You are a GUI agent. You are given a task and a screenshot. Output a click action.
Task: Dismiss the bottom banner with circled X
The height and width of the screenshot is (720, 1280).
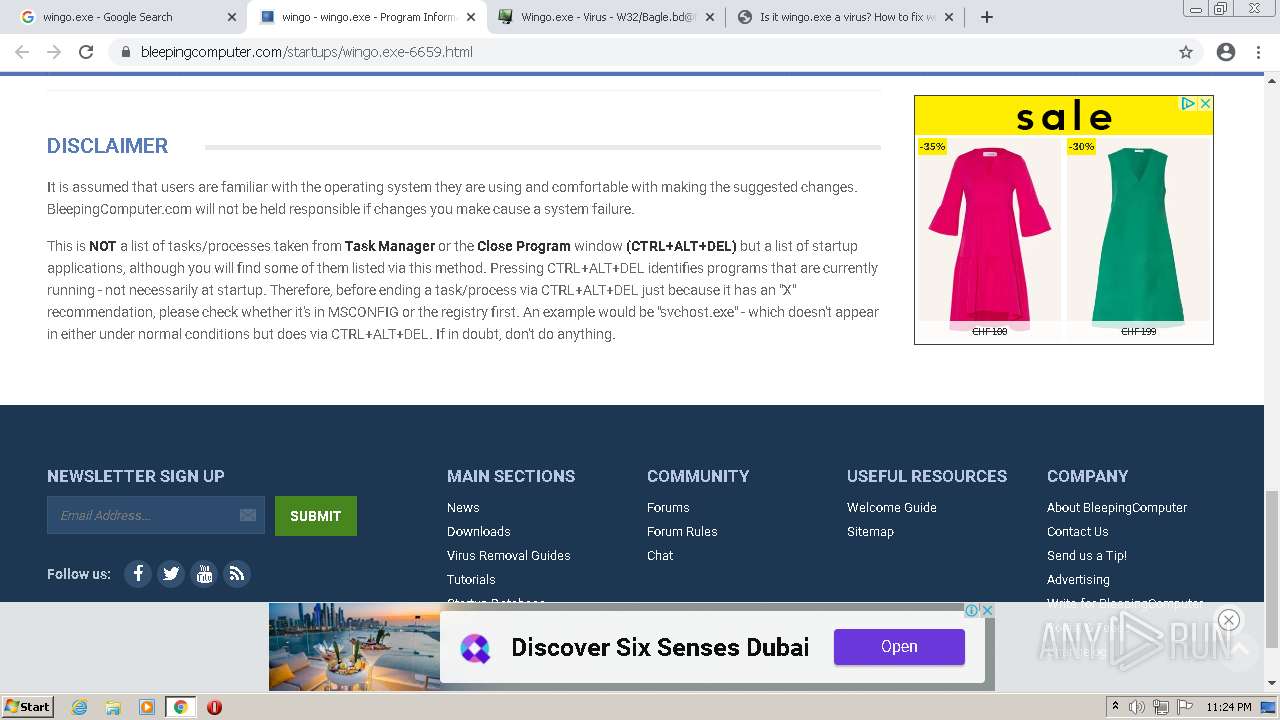1229,620
